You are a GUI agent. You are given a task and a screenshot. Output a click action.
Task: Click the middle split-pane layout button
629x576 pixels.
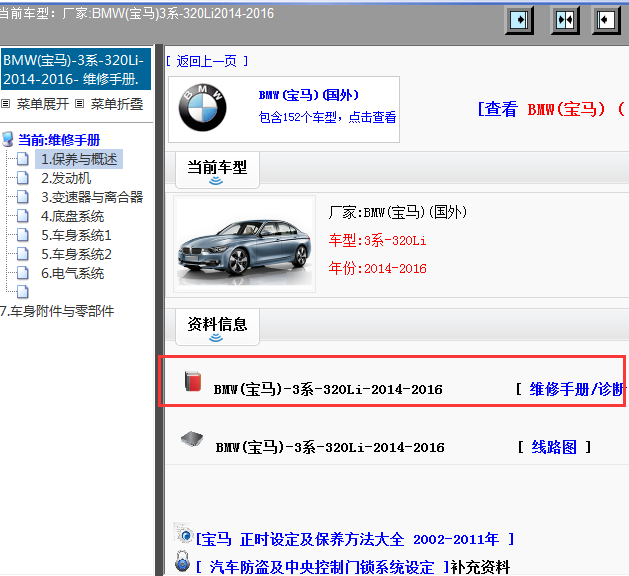pos(565,20)
